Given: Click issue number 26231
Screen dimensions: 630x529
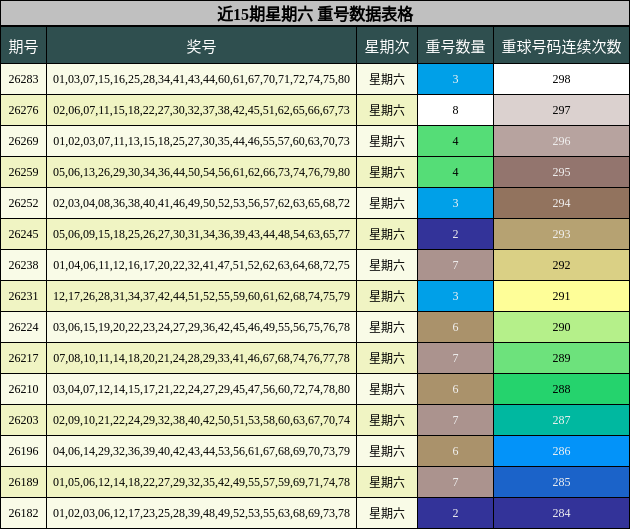Looking at the screenshot, I should [23, 296].
